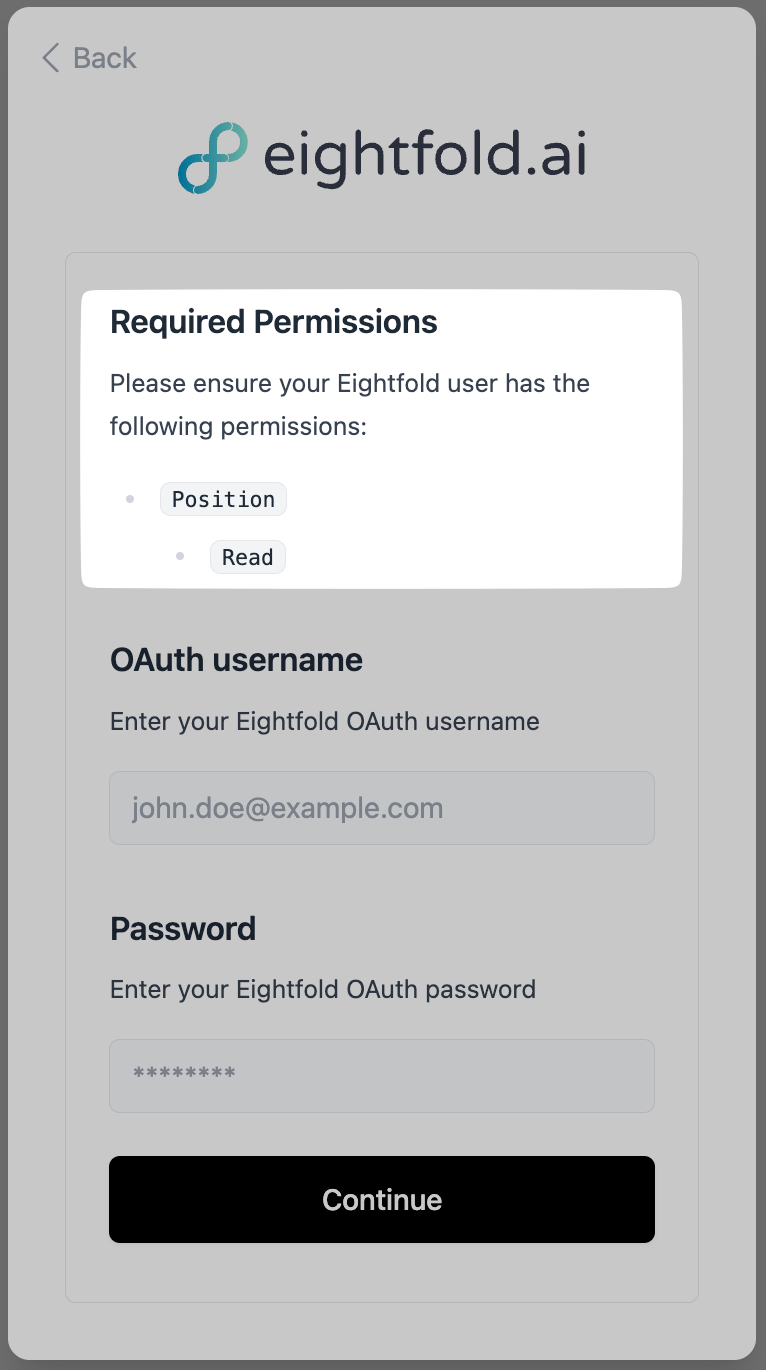The image size is (766, 1370).
Task: Click the bullet beside Position
Action: [x=130, y=499]
